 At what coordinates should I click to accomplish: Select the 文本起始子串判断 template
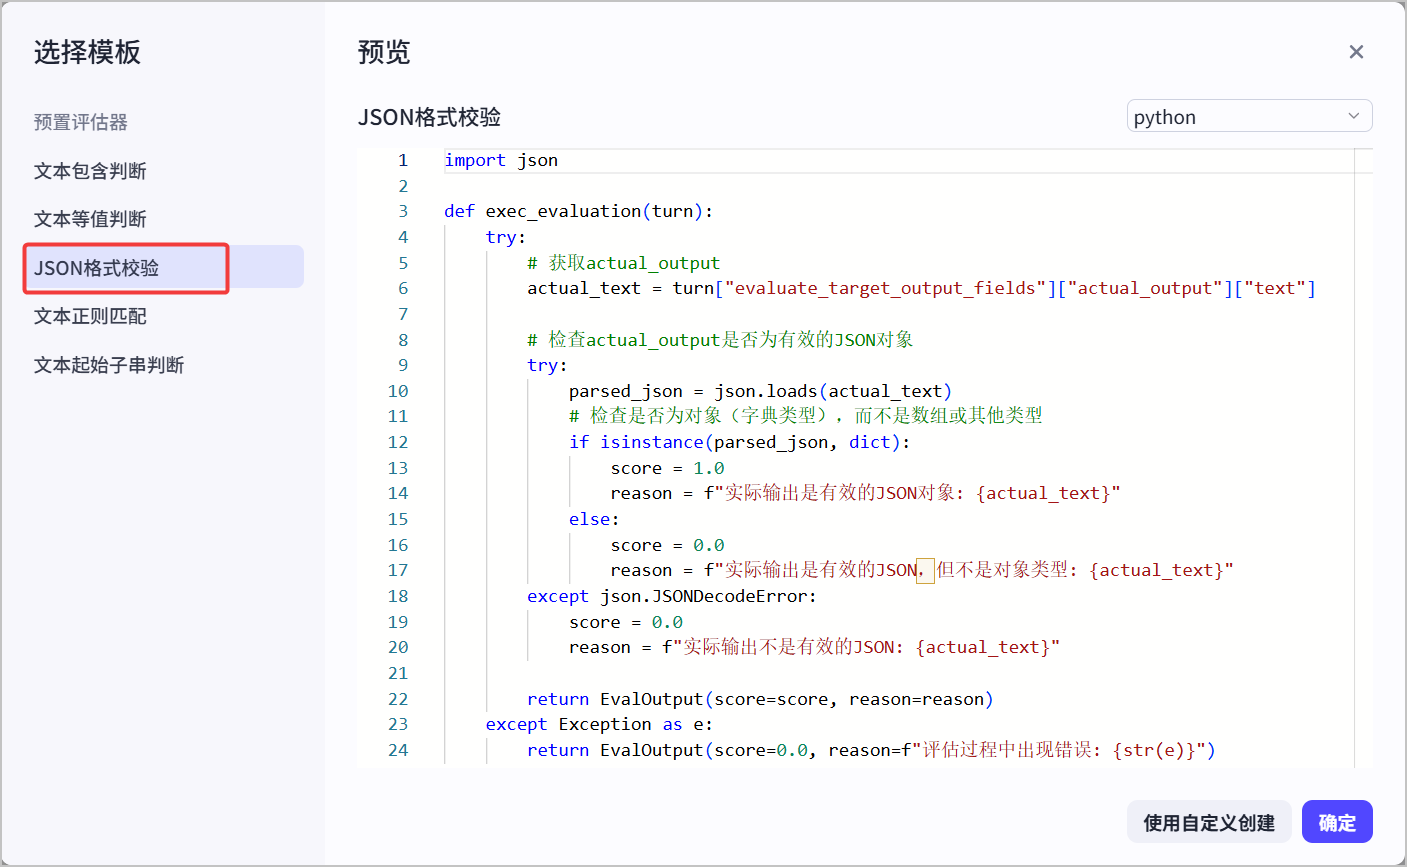(109, 365)
